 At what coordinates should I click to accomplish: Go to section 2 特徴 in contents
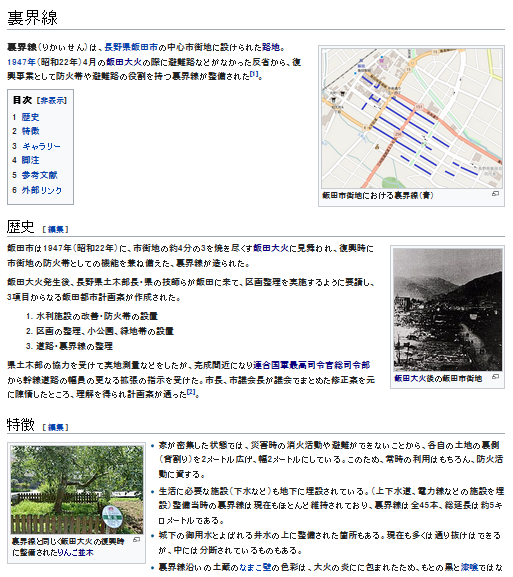coord(30,131)
